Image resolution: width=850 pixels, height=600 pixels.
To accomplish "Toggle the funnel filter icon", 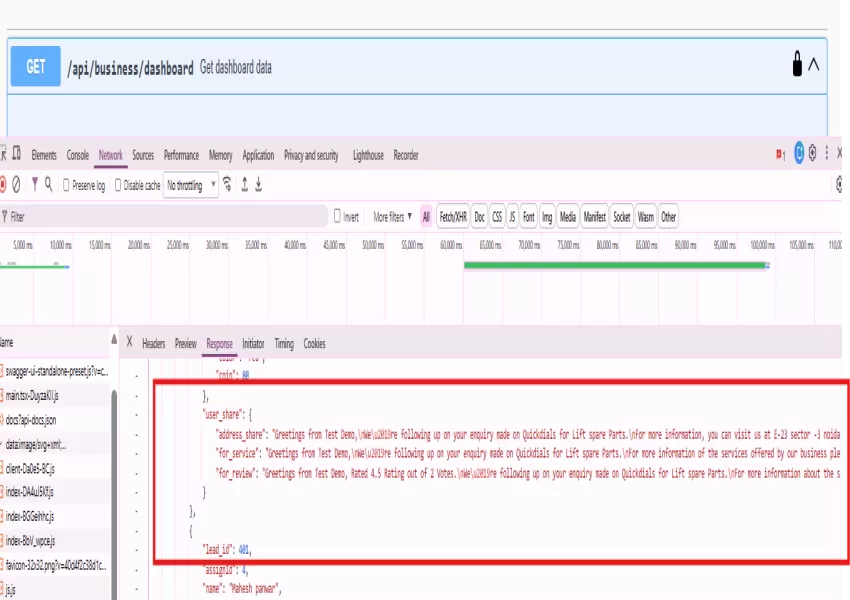I will 35,185.
